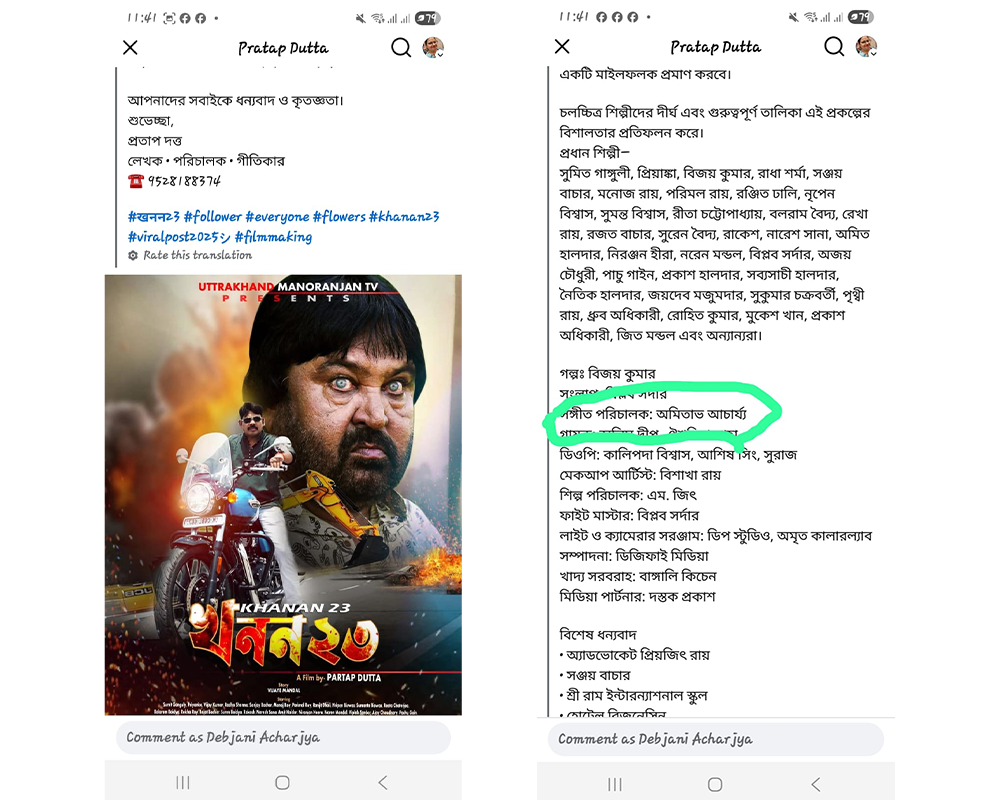Screen dimensions: 1000x800
Task: Tap right Comment as Debjani Acharjya field
Action: click(716, 739)
